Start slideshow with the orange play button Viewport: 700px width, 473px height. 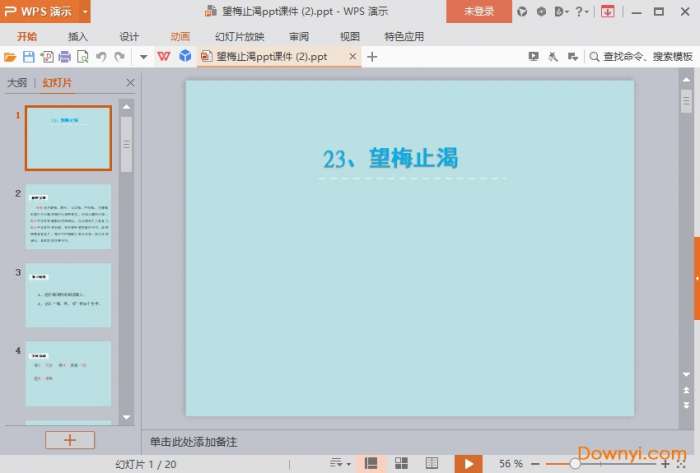click(x=468, y=464)
